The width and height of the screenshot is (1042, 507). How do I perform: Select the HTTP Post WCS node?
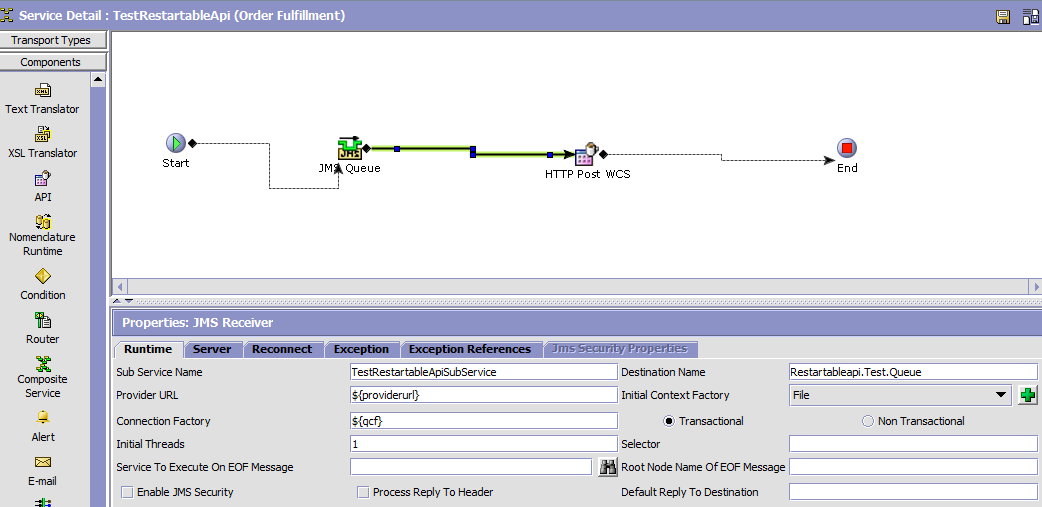click(x=585, y=154)
